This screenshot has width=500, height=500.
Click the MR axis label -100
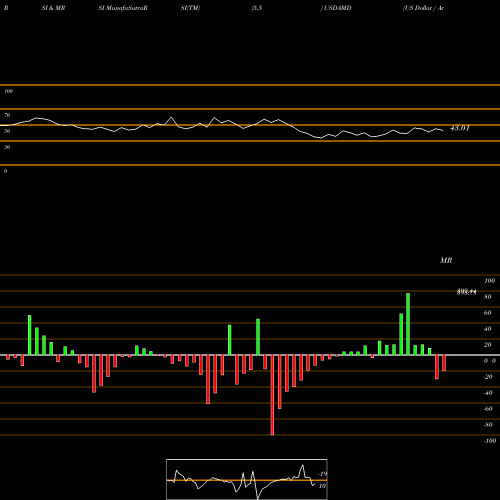[x=490, y=441]
